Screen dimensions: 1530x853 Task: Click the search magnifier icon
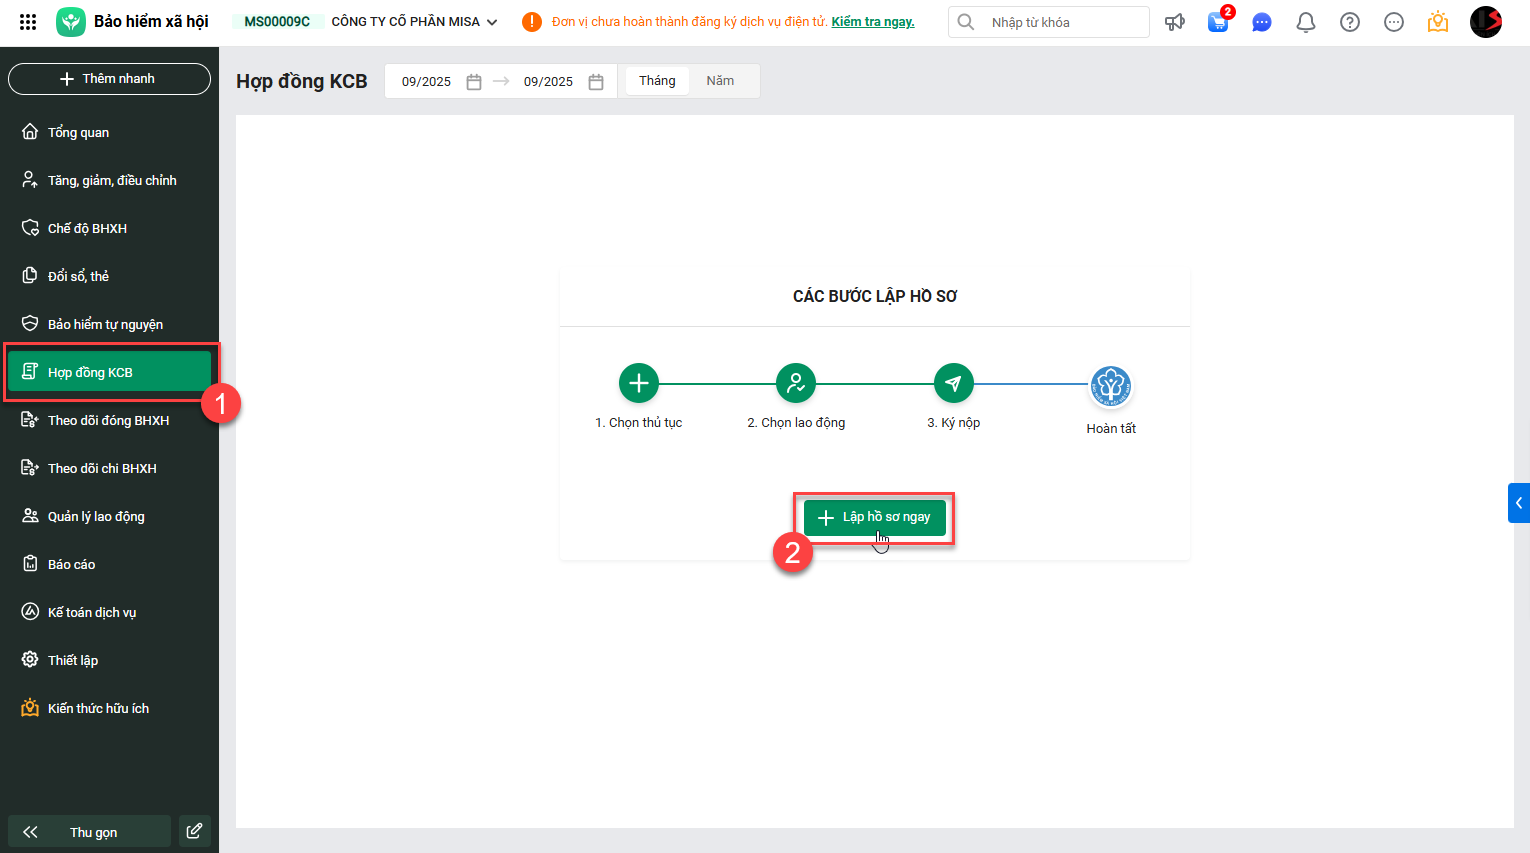(966, 22)
